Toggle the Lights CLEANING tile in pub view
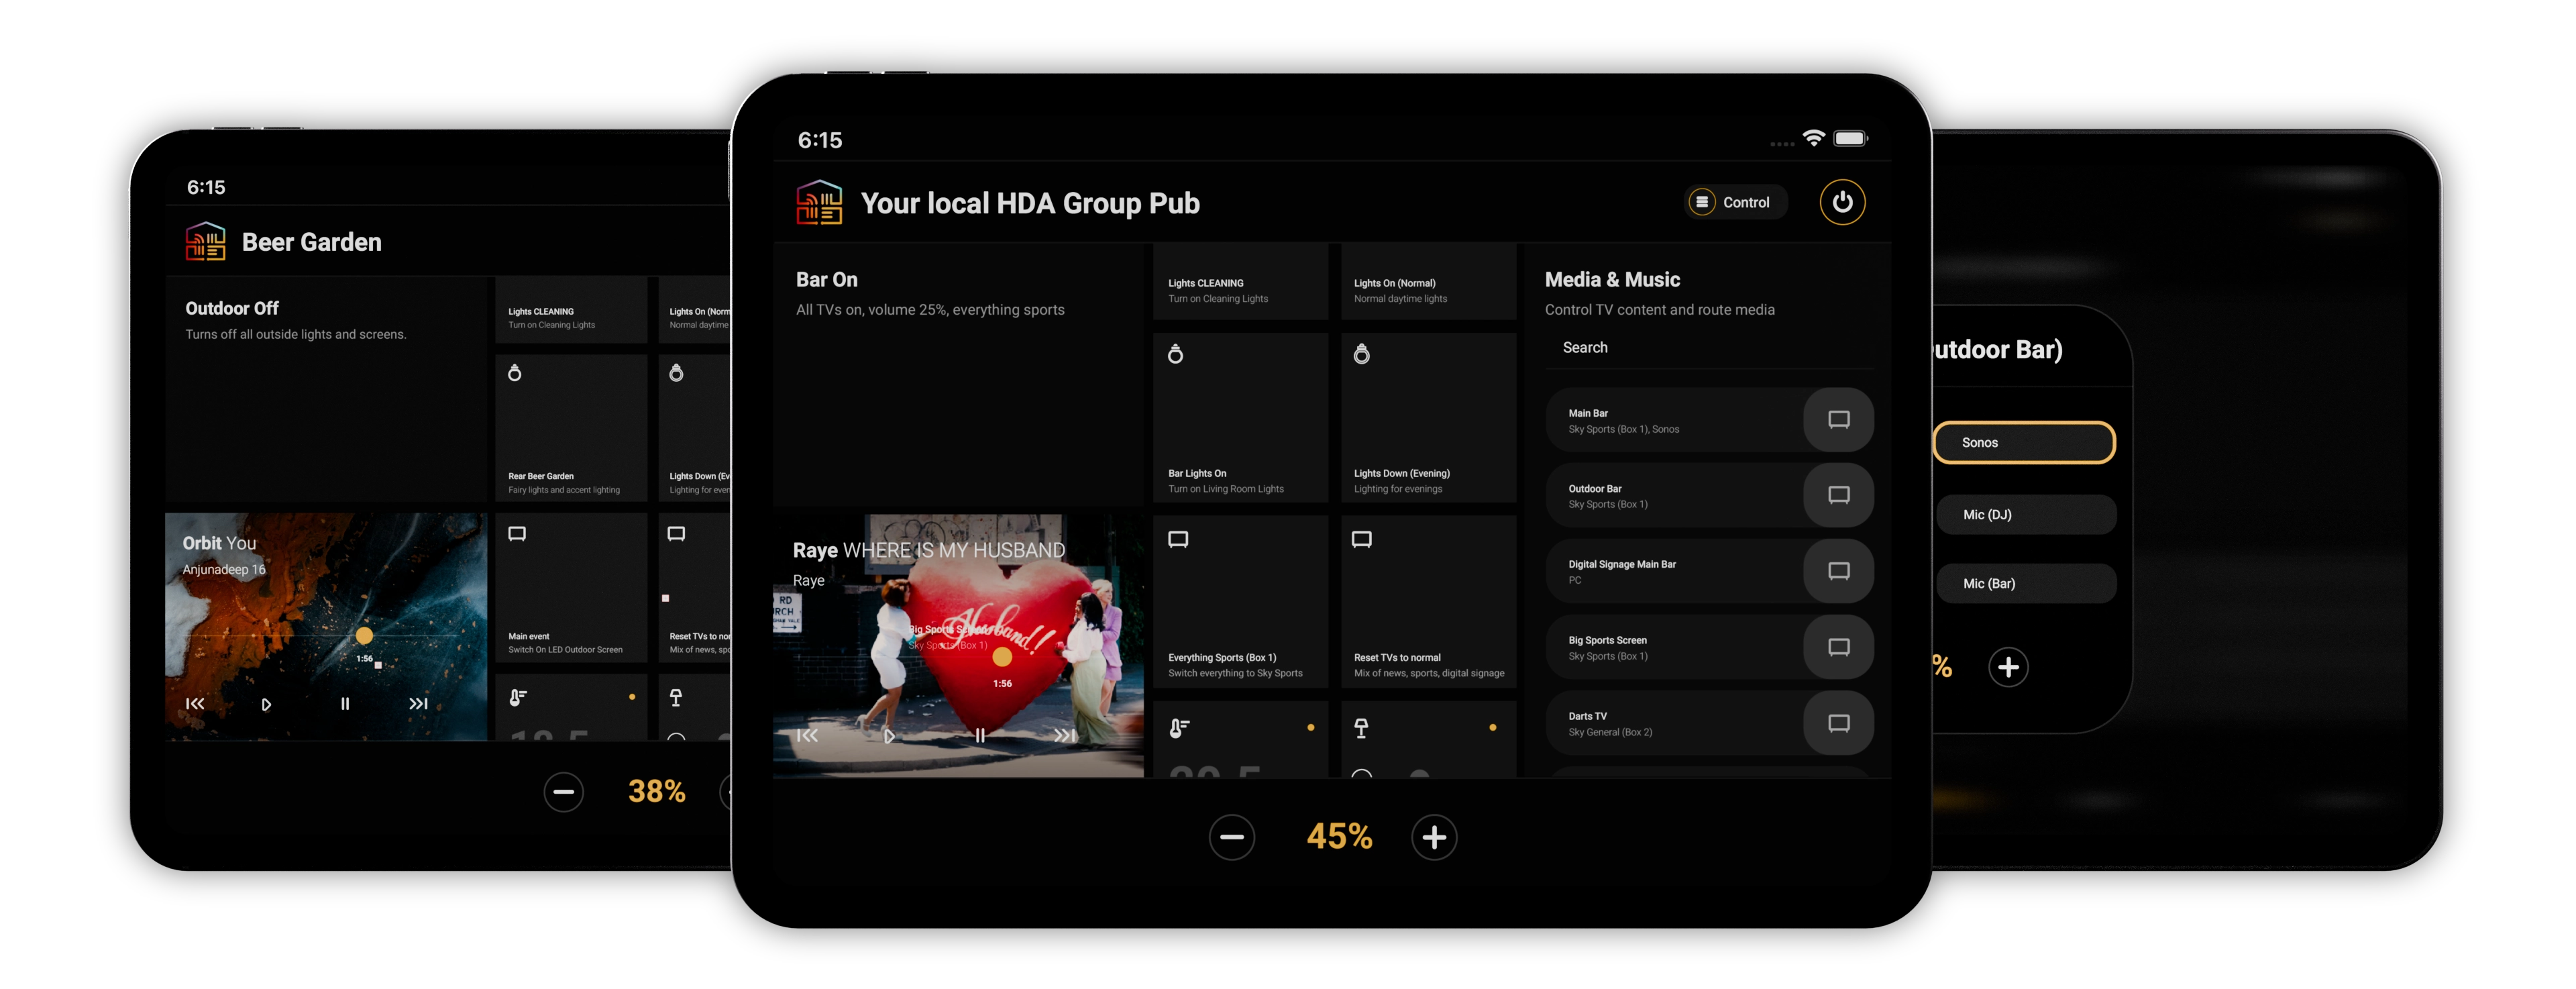2576x989 pixels. pyautogui.click(x=1240, y=283)
